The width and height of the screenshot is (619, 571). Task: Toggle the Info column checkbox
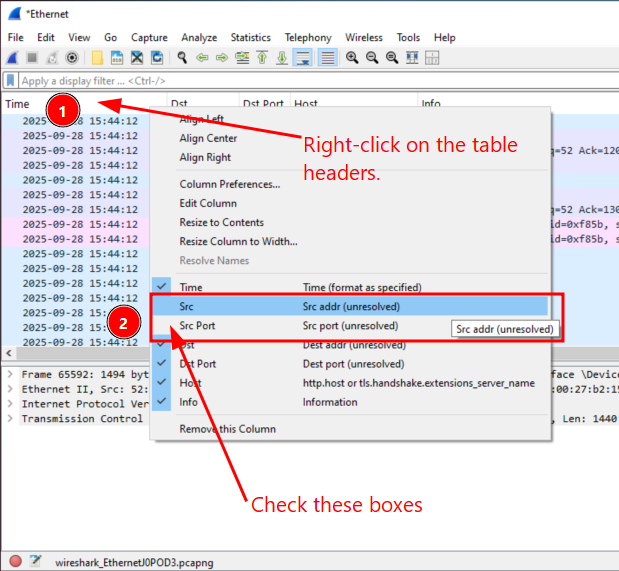coord(162,402)
